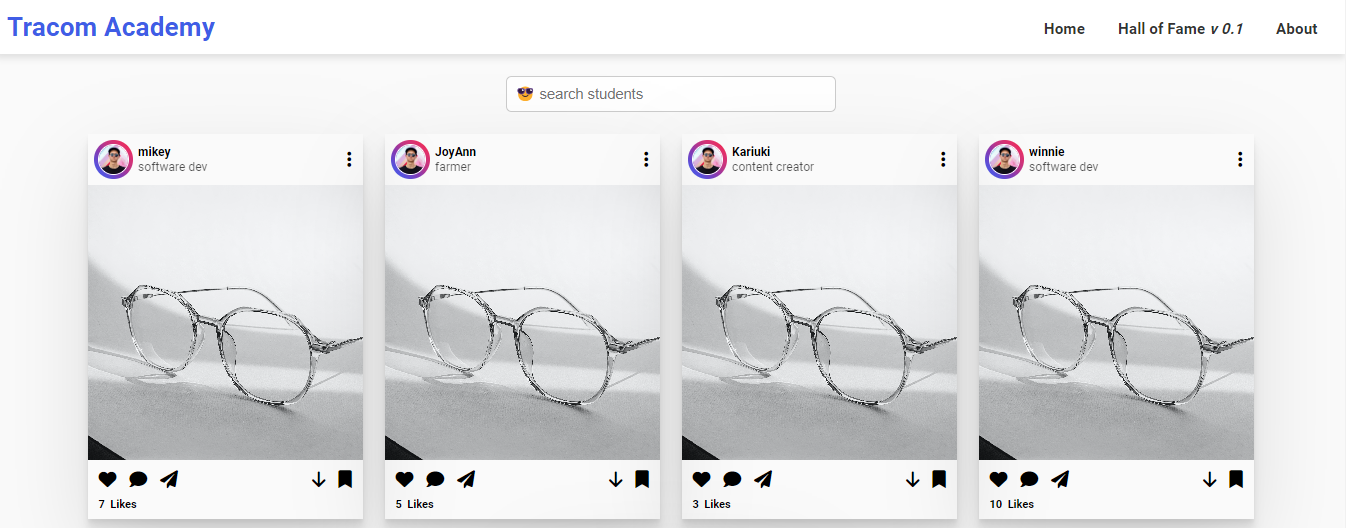Screen dimensions: 1346x528
Task: Bookmark mikey's post
Action: point(345,480)
